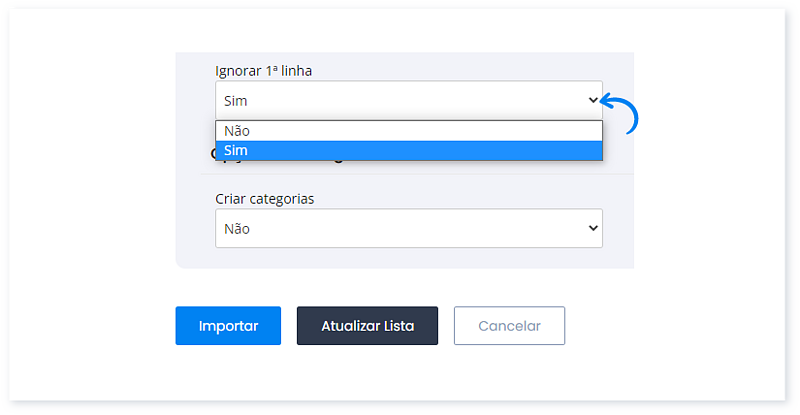Click the chevron arrow on Criar categorias
The image size is (800, 415).
point(592,228)
